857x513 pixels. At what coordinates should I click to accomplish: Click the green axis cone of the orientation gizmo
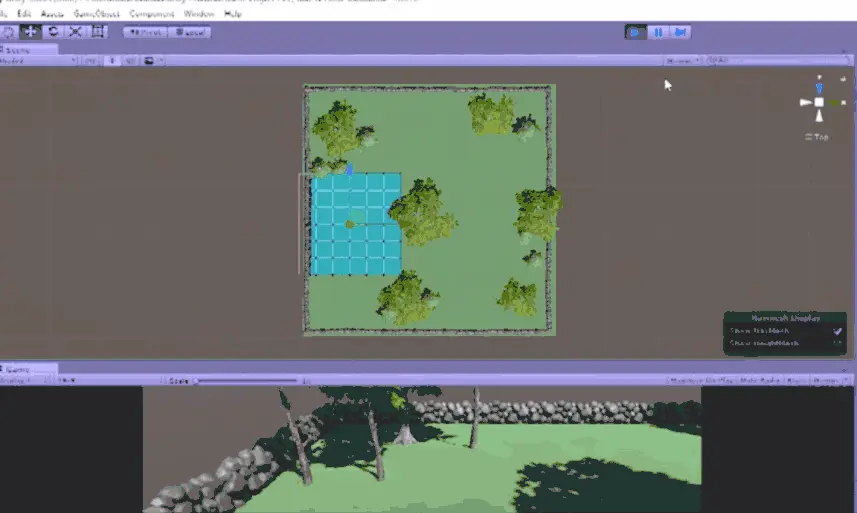833,103
